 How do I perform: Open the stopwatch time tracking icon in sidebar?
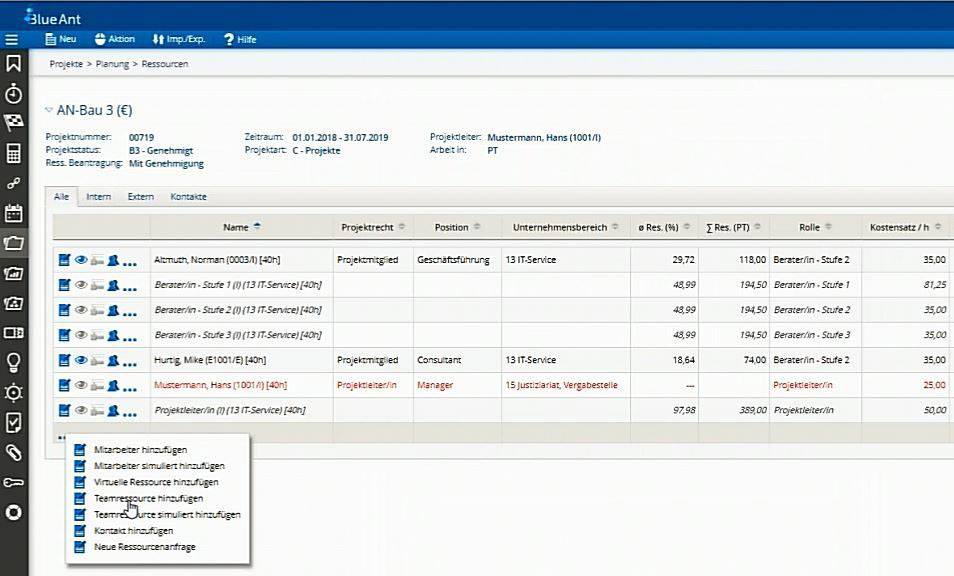click(x=13, y=94)
